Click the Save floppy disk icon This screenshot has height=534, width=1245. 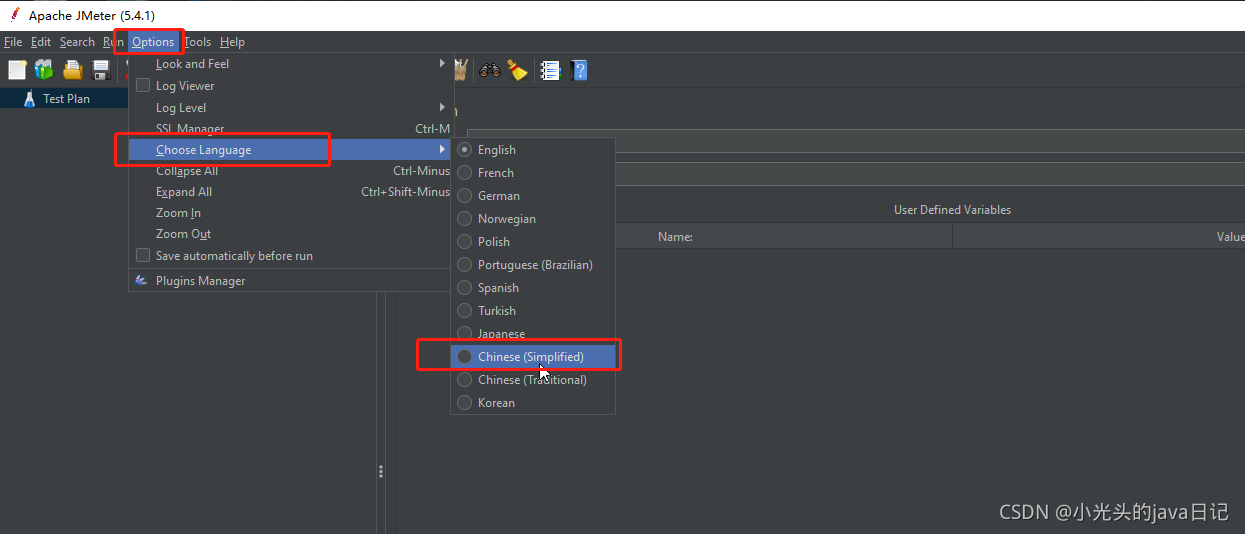[x=101, y=70]
